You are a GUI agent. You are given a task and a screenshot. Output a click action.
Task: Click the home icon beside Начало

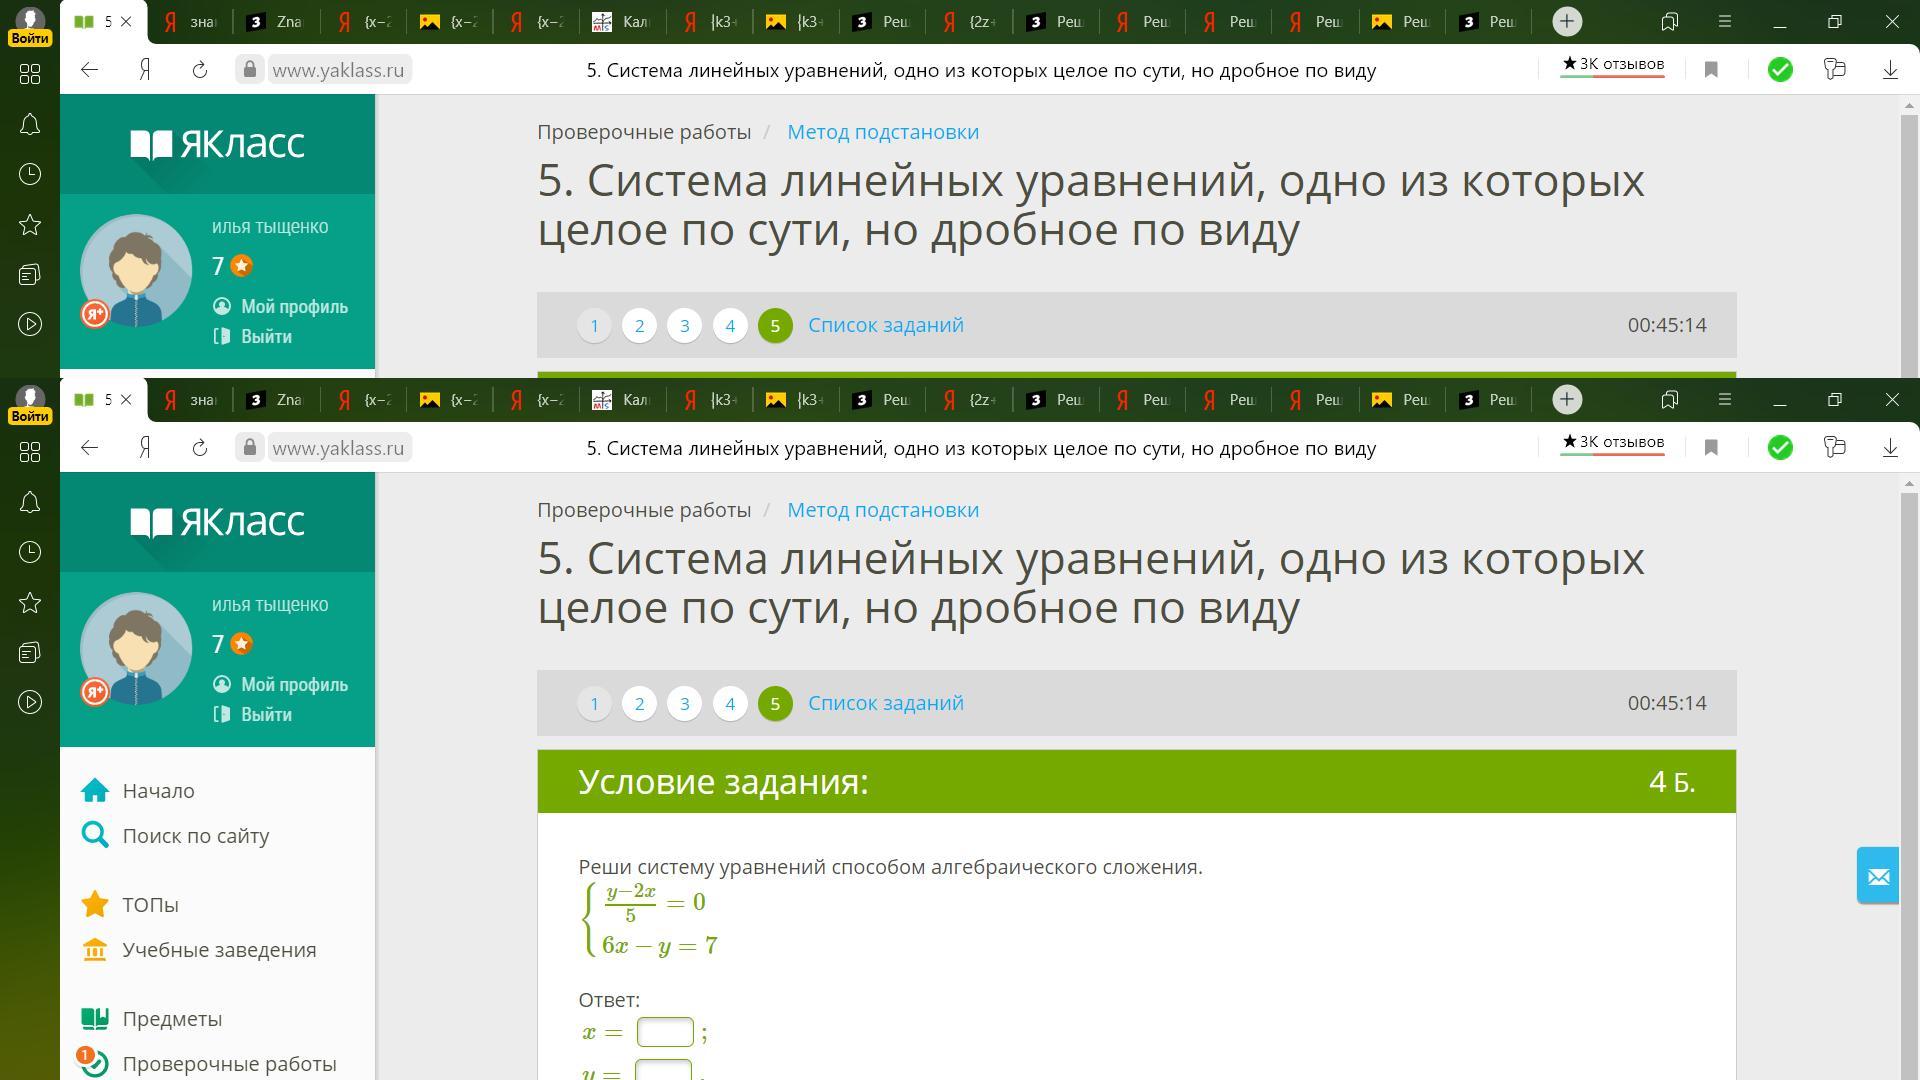tap(95, 790)
